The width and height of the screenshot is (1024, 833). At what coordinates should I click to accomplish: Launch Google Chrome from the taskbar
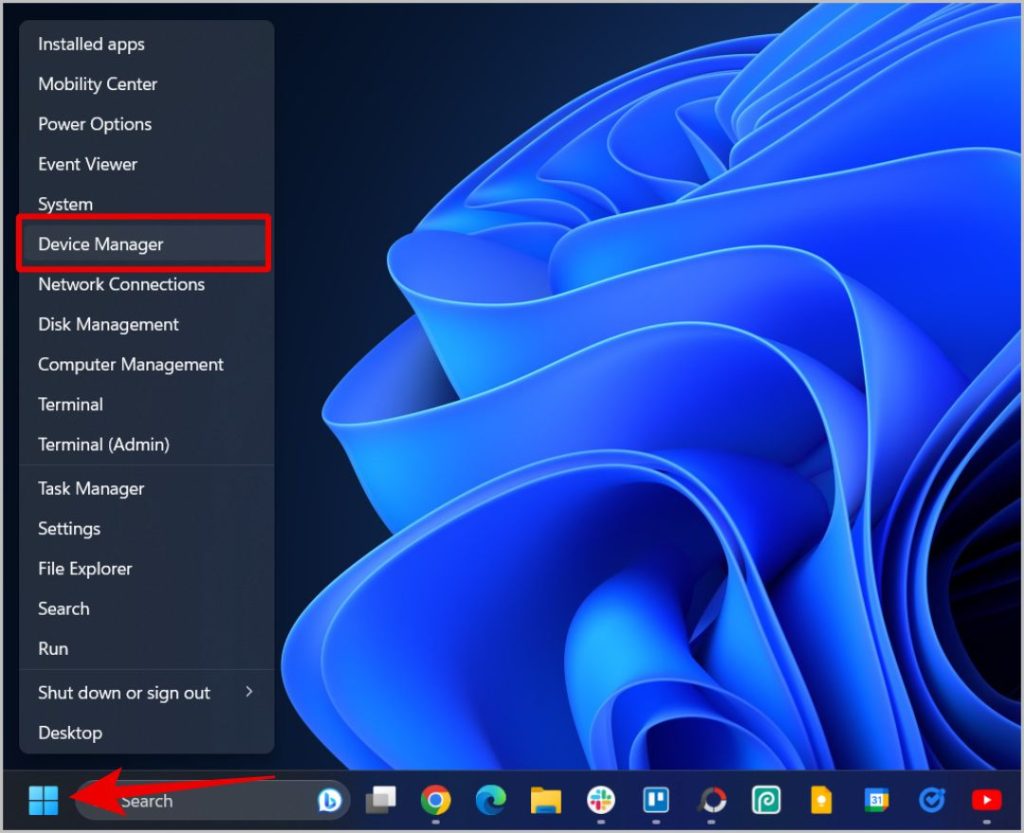pos(436,800)
